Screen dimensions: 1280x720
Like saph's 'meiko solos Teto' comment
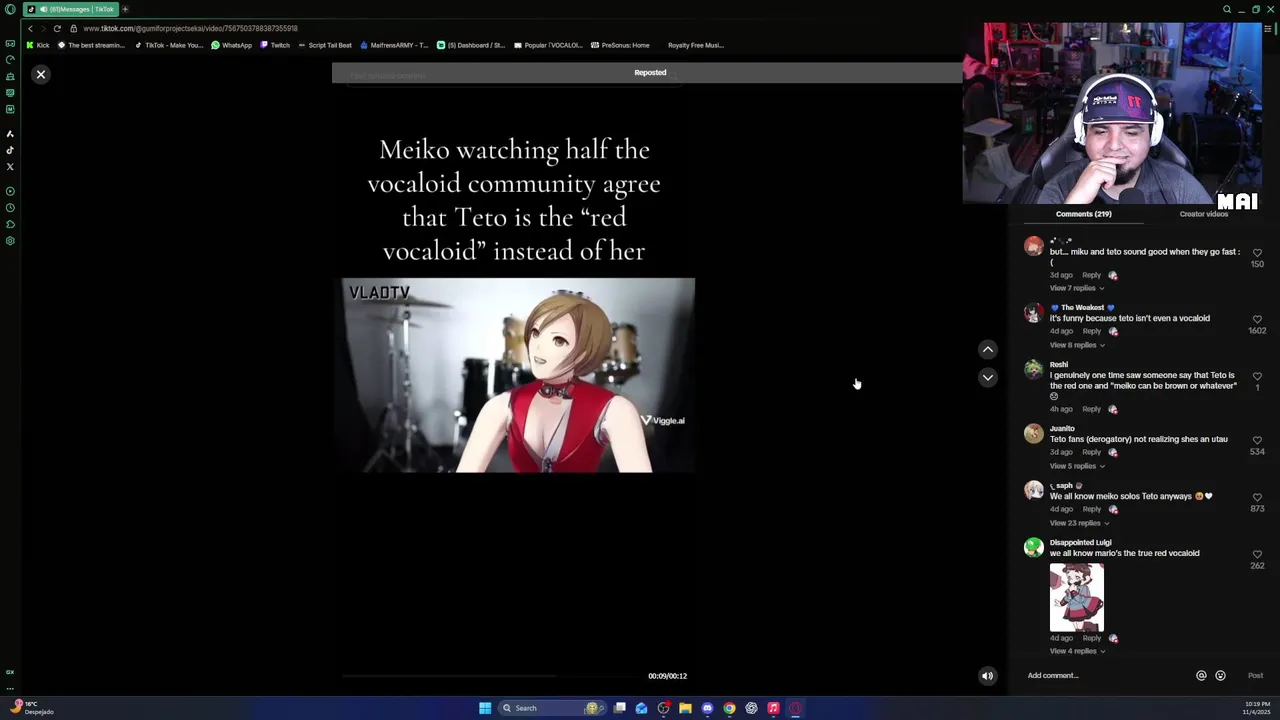coord(1257,498)
